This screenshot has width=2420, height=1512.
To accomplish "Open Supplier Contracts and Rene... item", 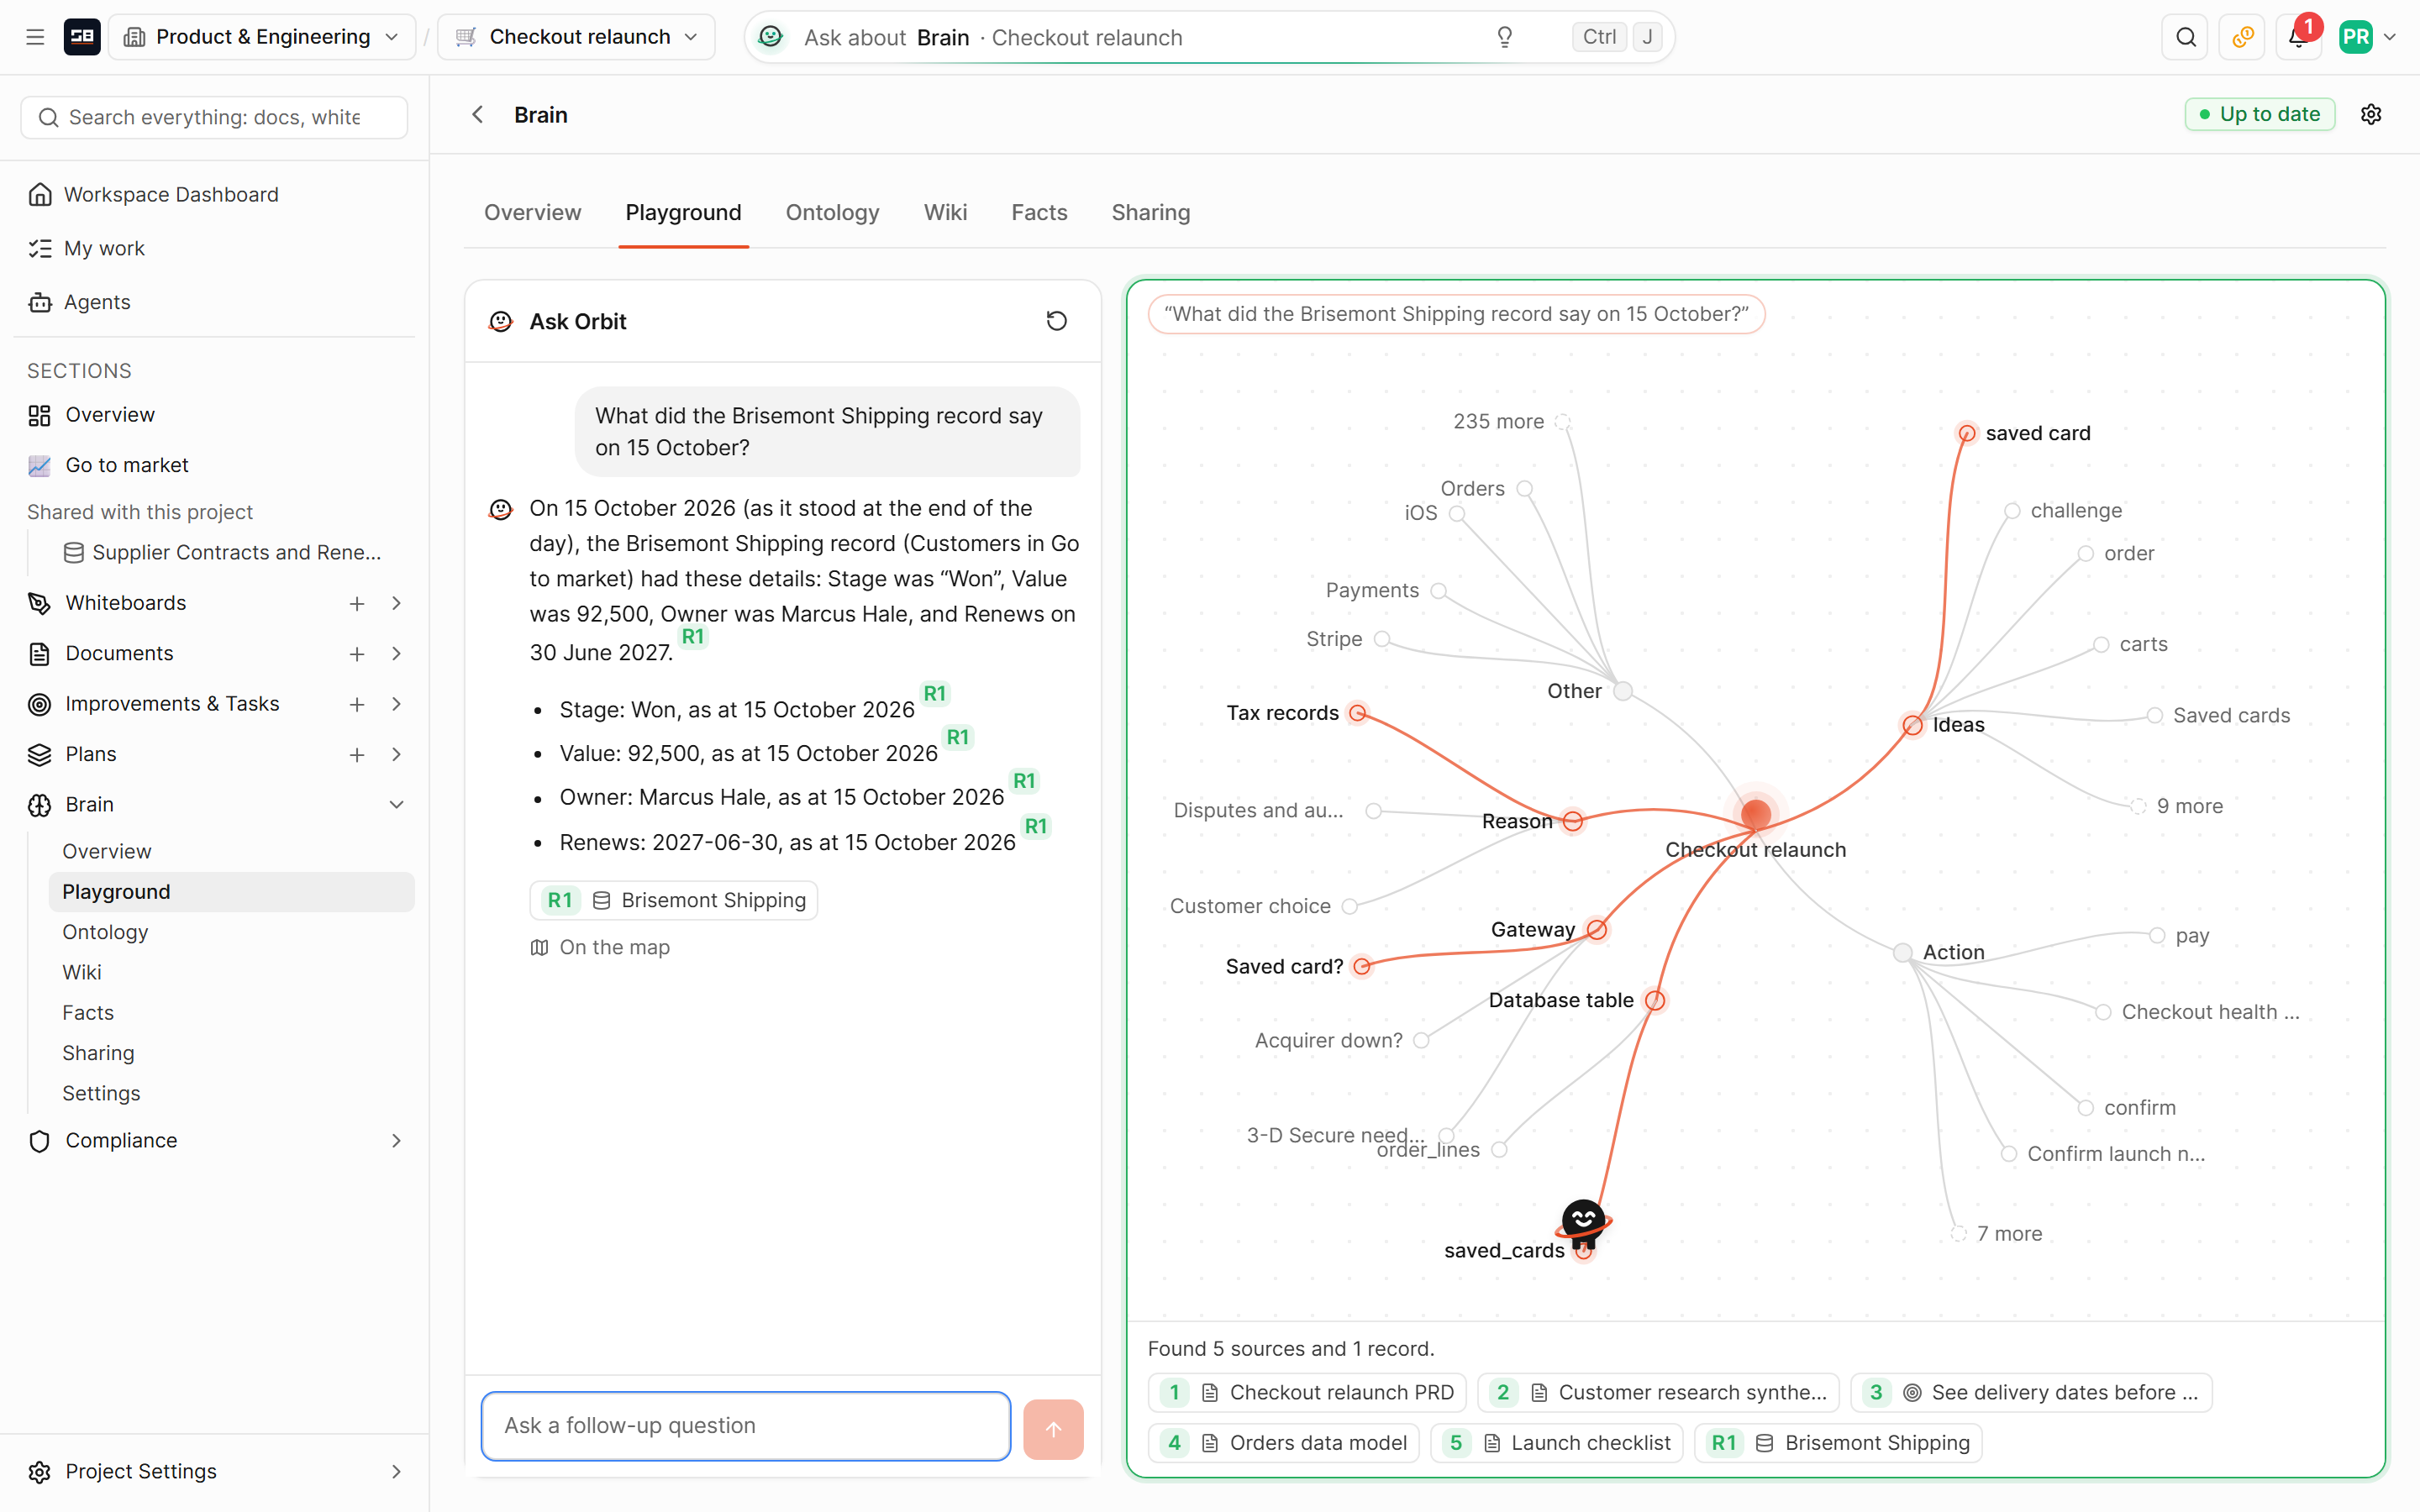I will (224, 552).
